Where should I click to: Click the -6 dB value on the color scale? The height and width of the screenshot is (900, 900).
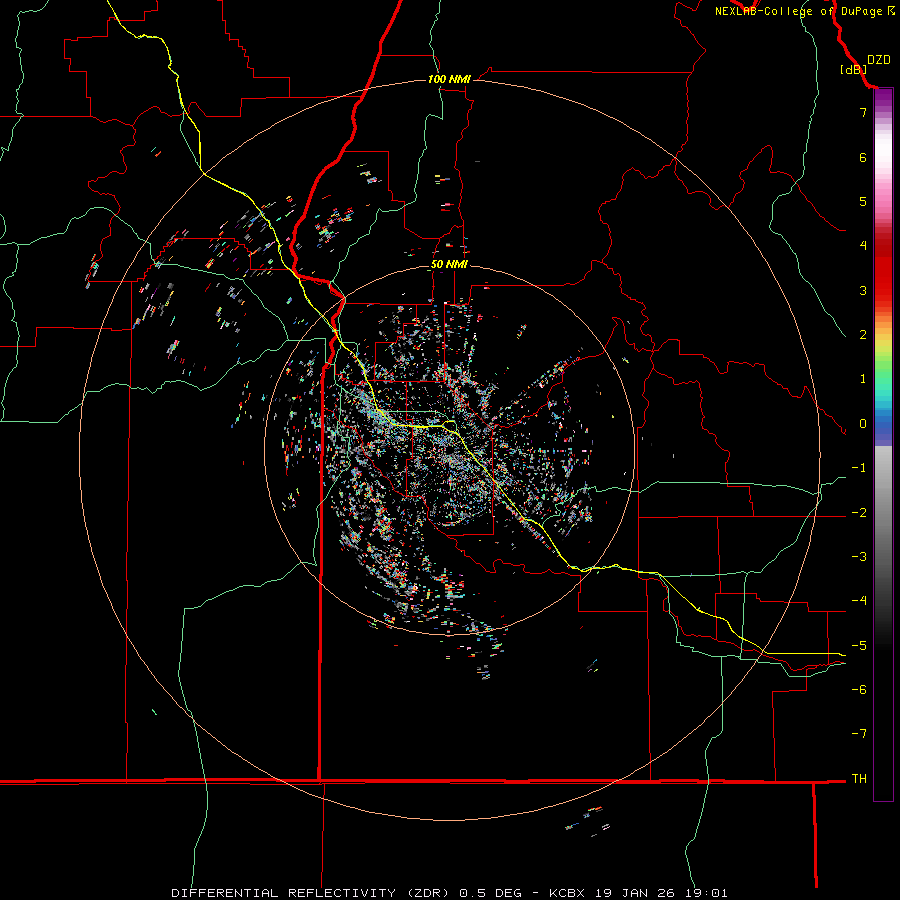[x=859, y=690]
